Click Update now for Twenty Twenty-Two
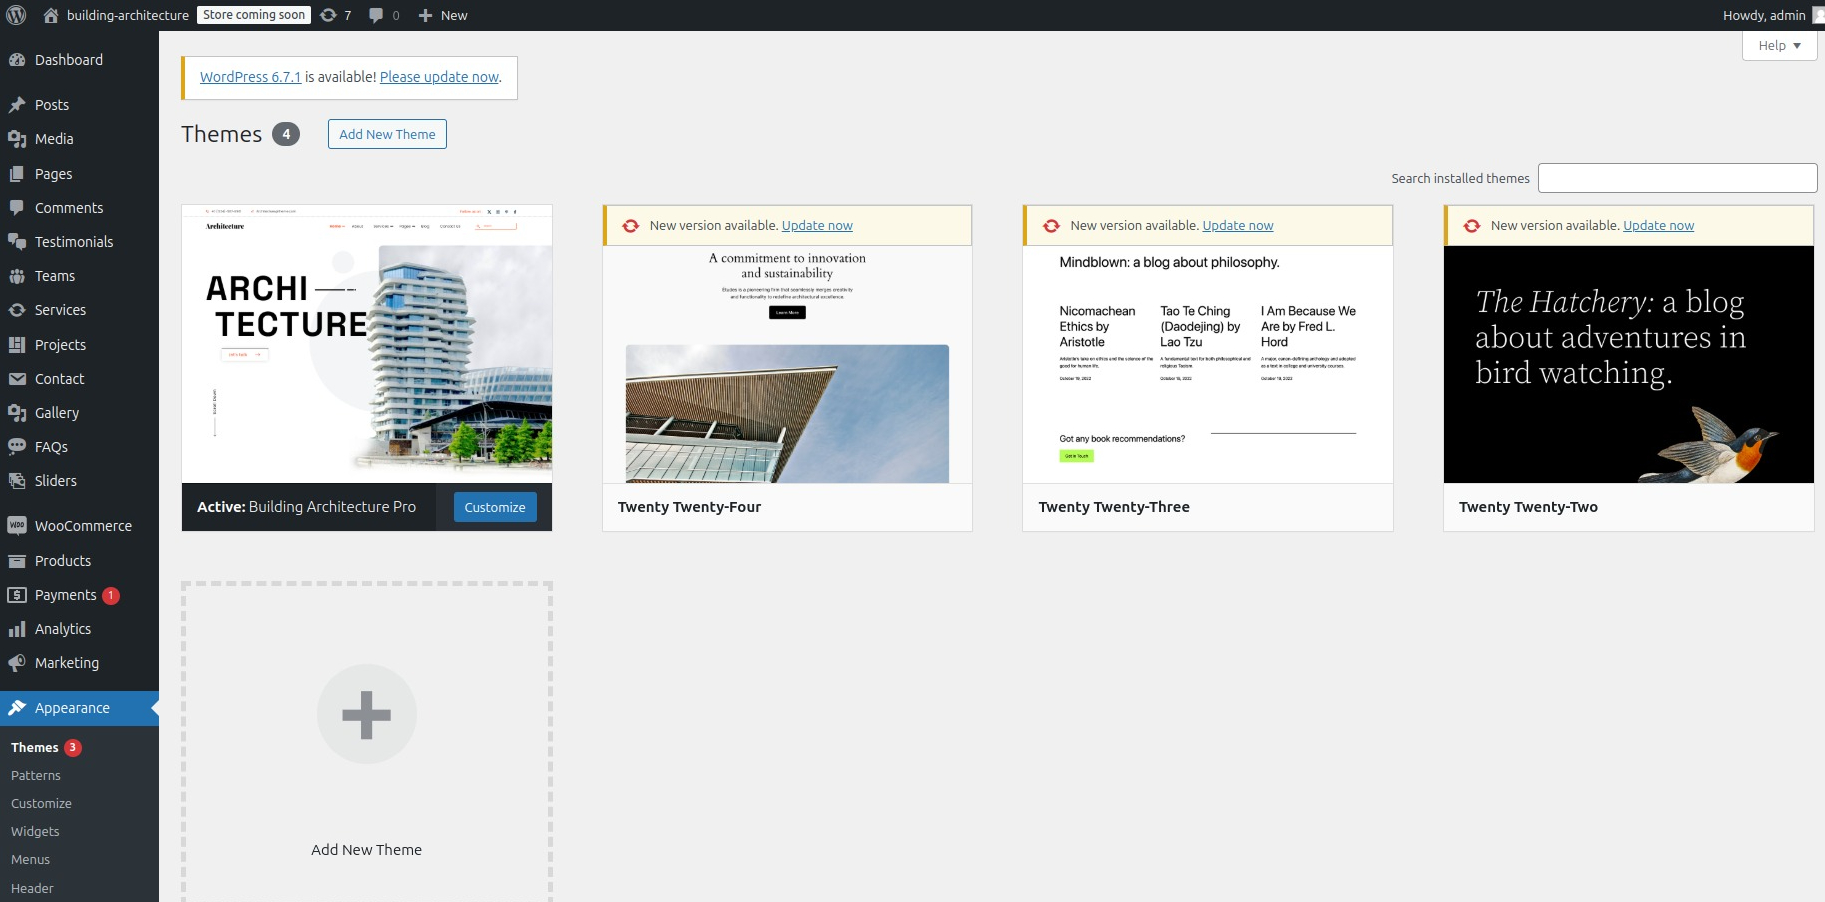1825x902 pixels. tap(1658, 226)
